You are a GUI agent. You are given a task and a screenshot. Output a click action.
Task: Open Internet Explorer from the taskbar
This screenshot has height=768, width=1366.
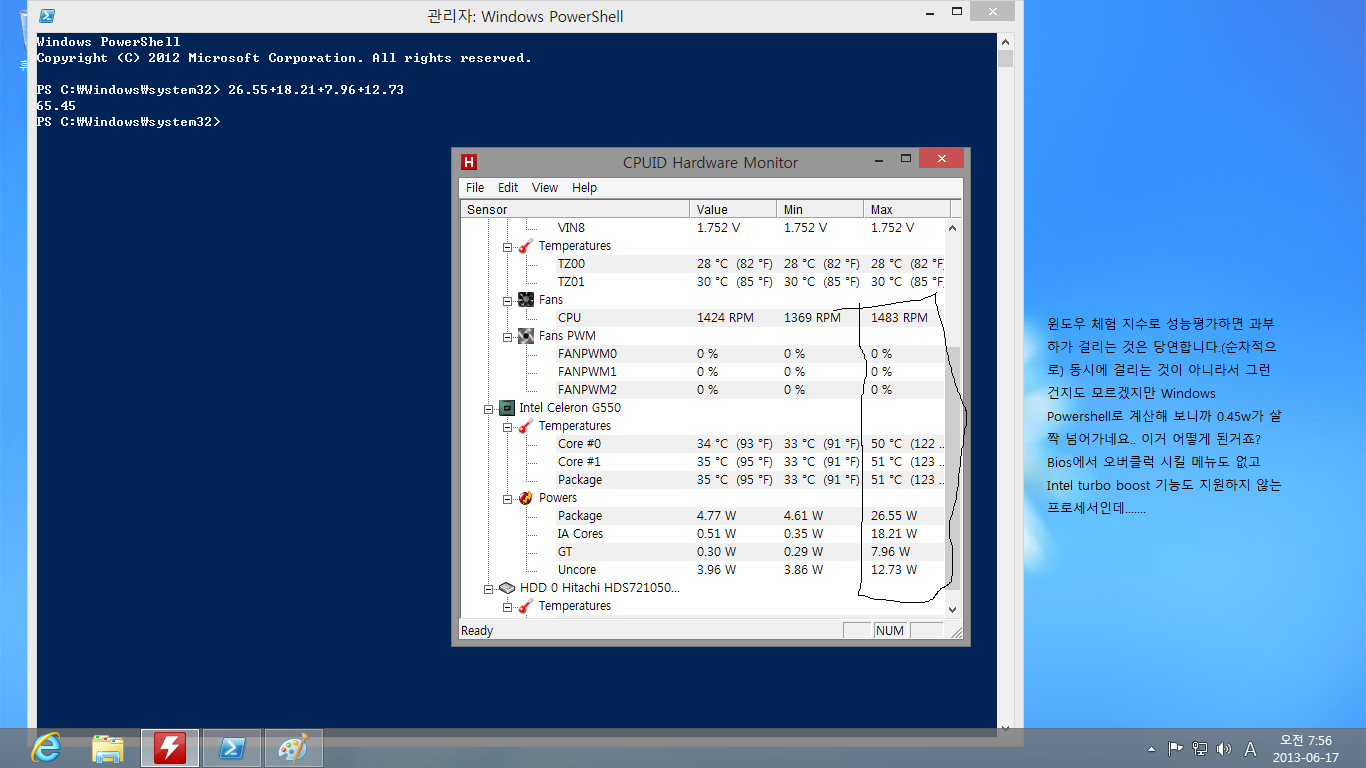point(46,747)
